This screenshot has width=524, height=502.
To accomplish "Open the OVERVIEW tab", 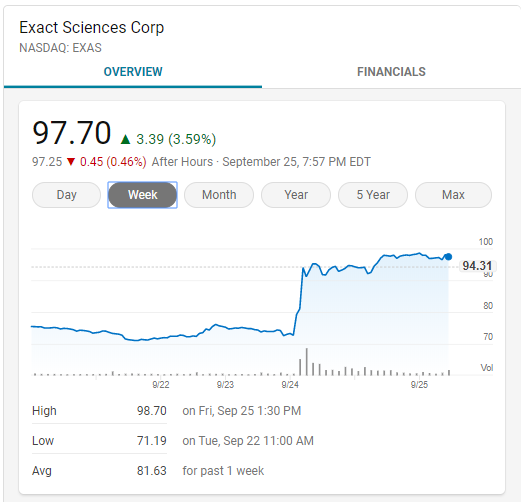I will pos(133,72).
